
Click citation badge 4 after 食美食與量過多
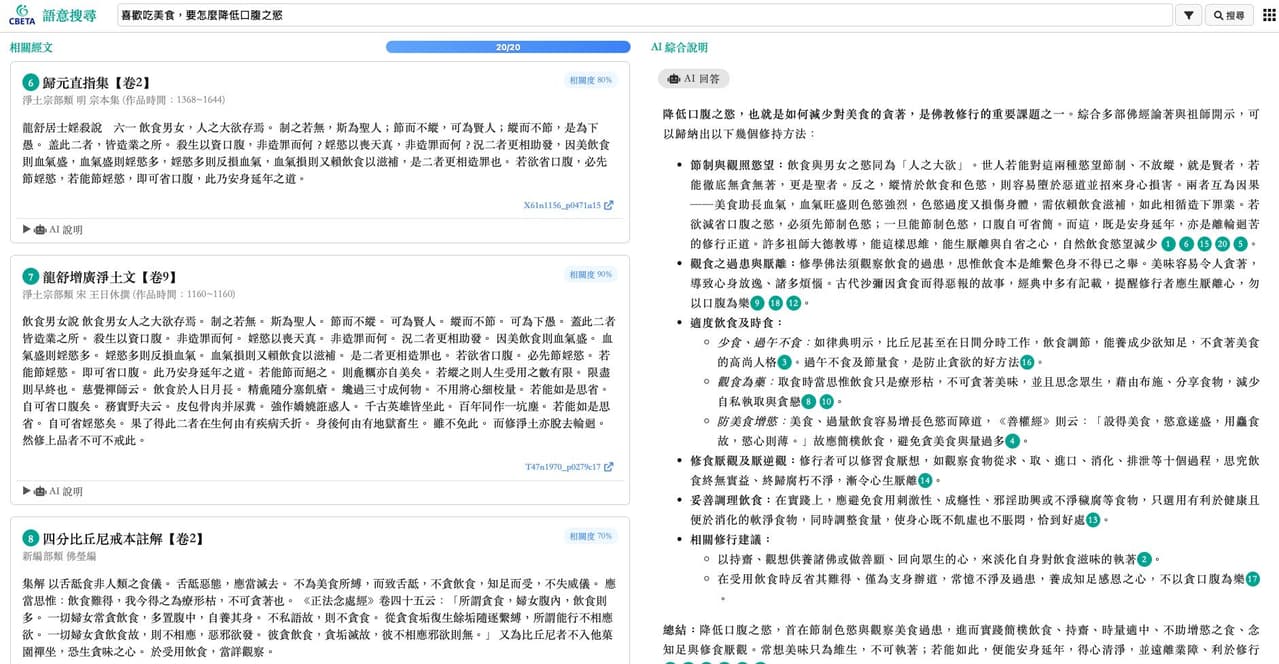point(1012,441)
